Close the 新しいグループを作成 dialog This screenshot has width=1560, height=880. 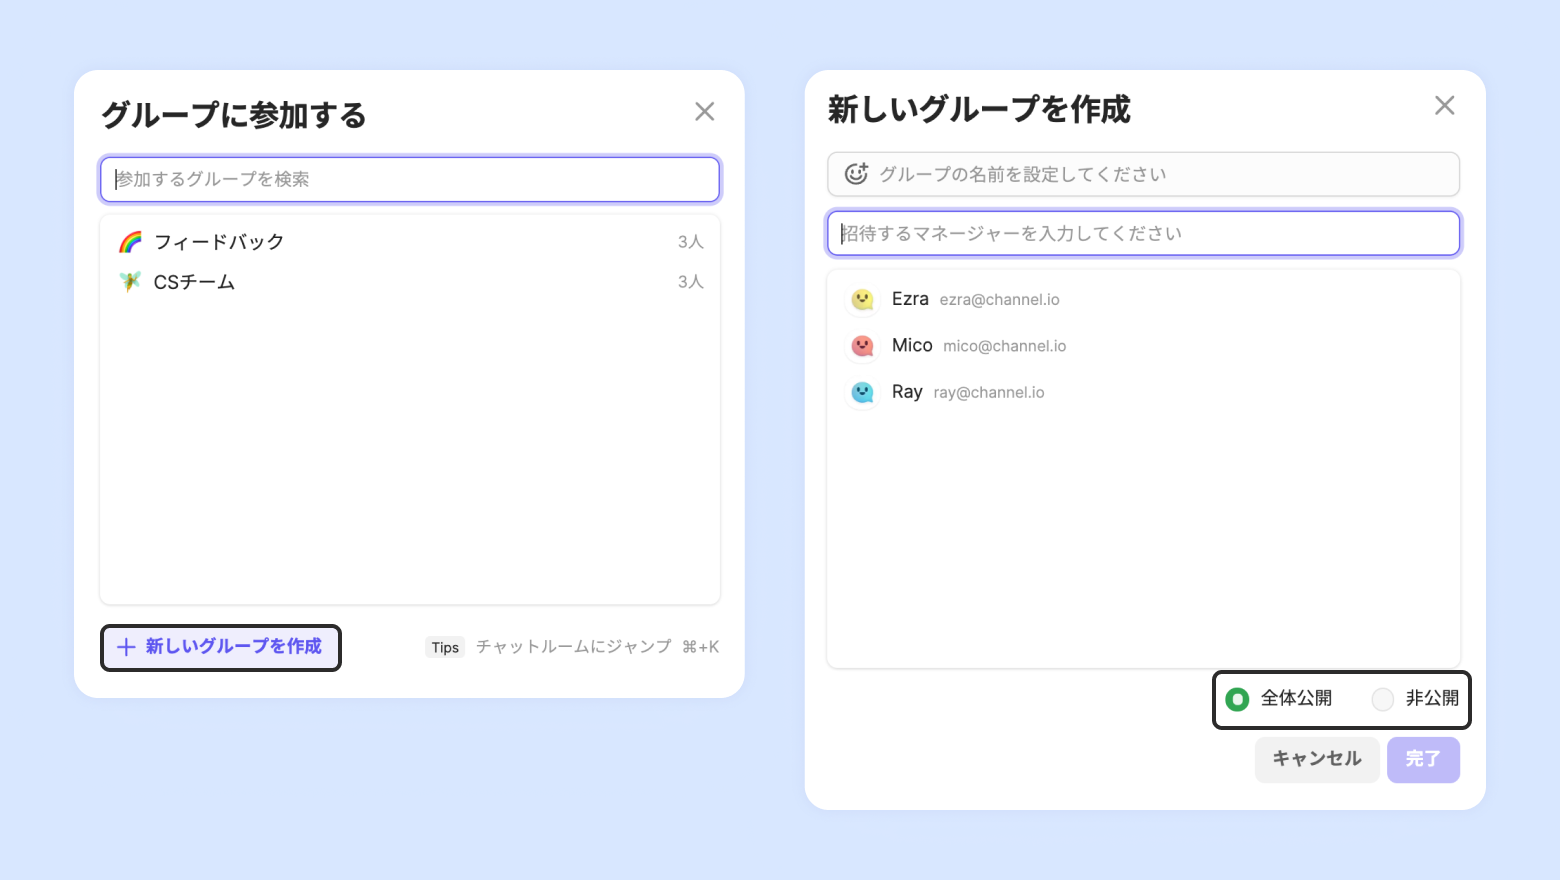pos(1444,106)
